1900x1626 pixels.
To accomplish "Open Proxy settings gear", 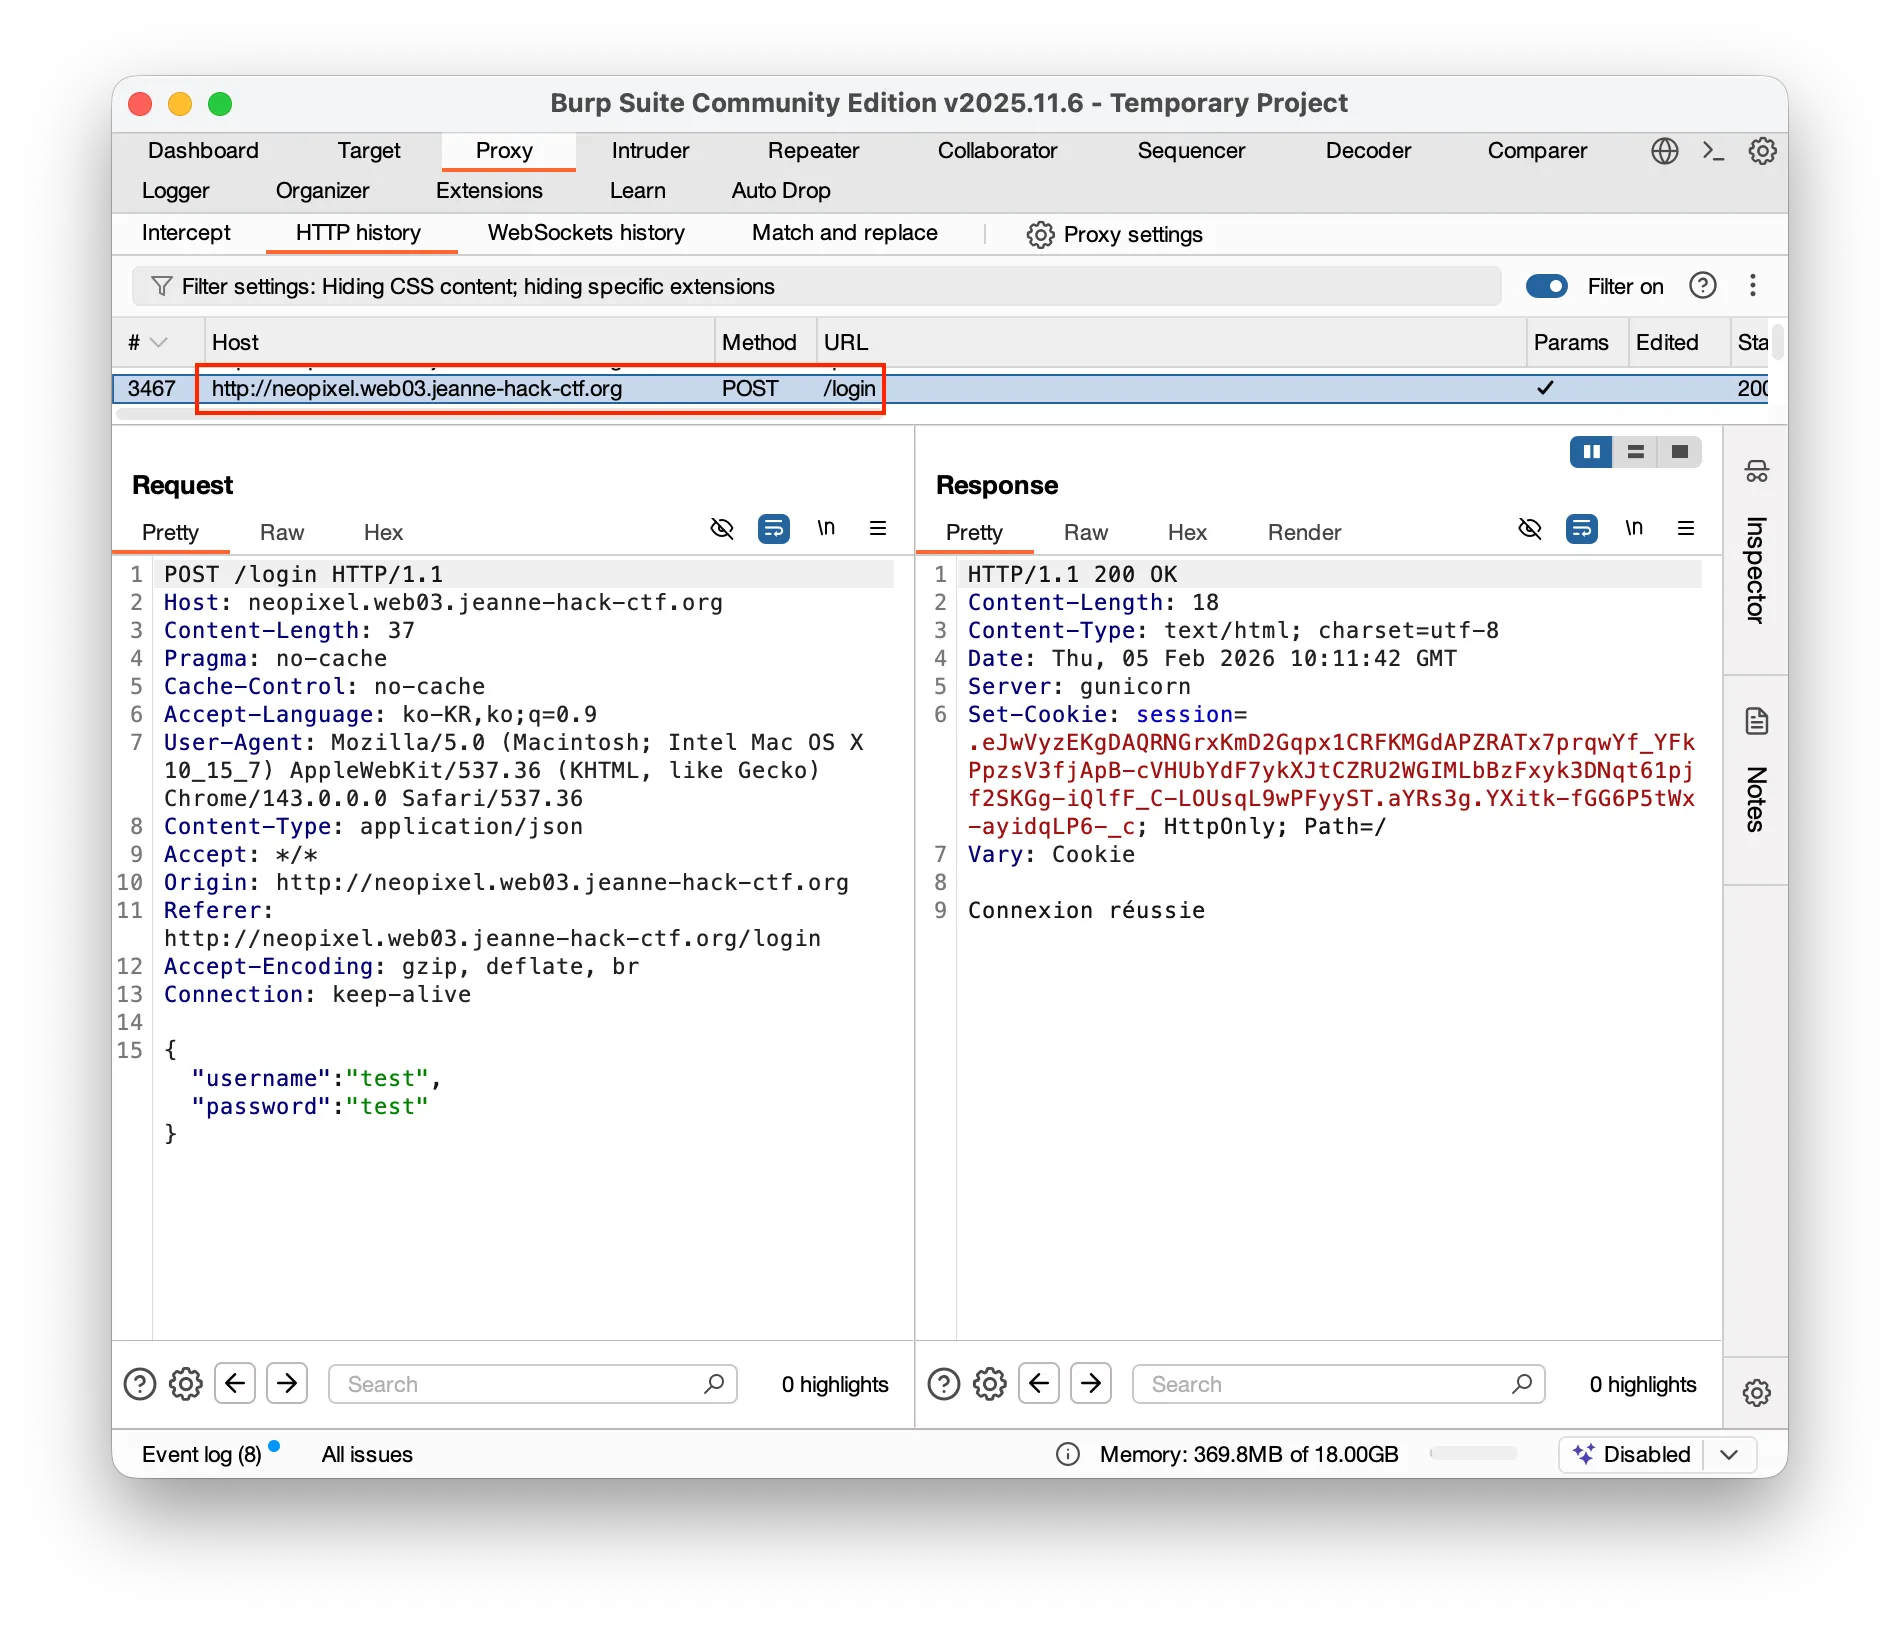I will click(x=1040, y=234).
